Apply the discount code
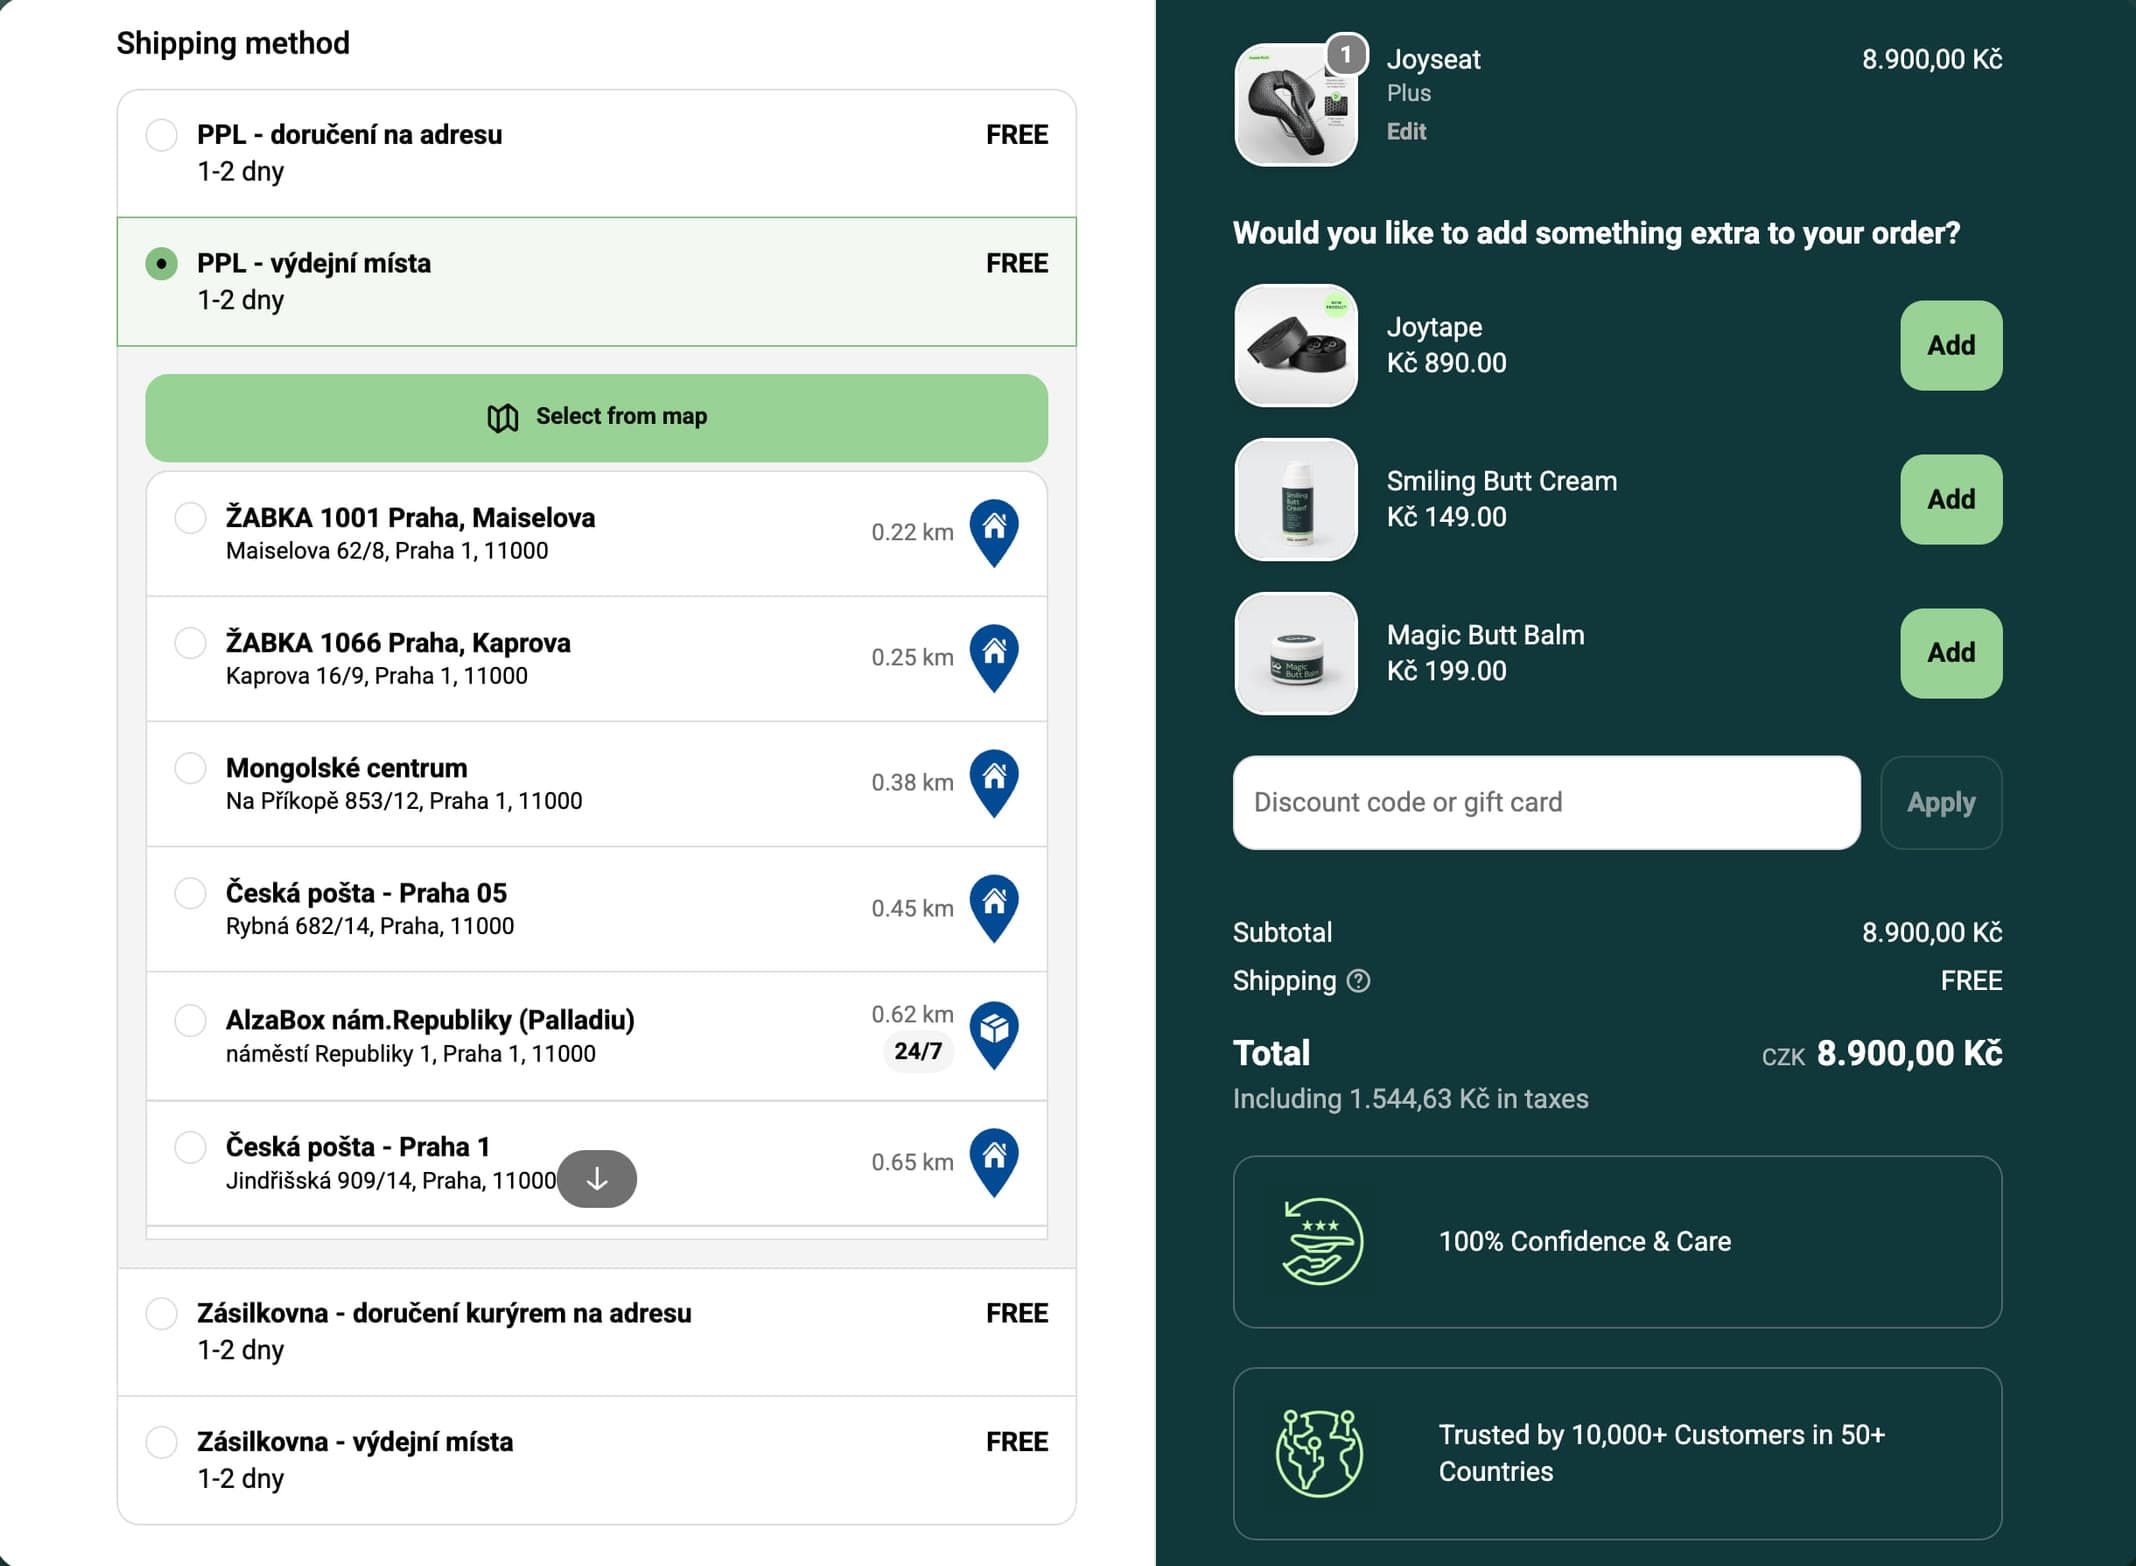The height and width of the screenshot is (1566, 2136). 1941,802
